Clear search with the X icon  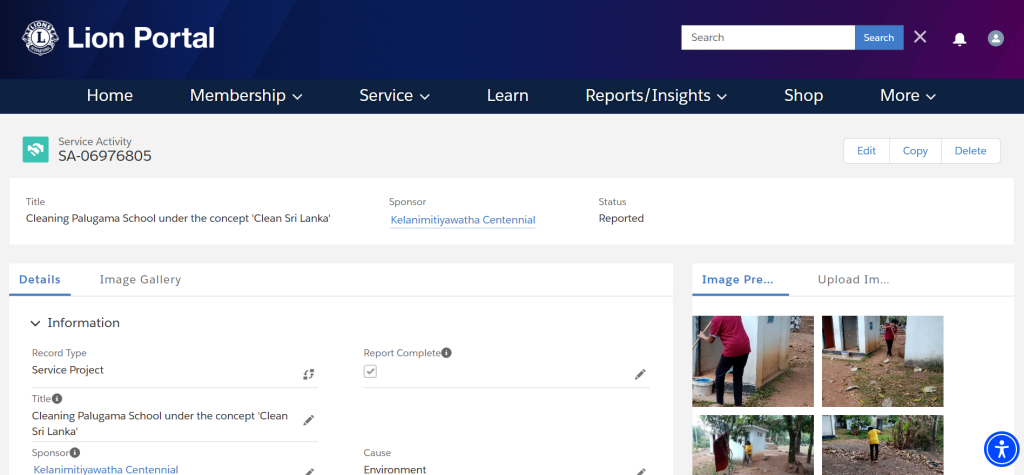tap(920, 37)
